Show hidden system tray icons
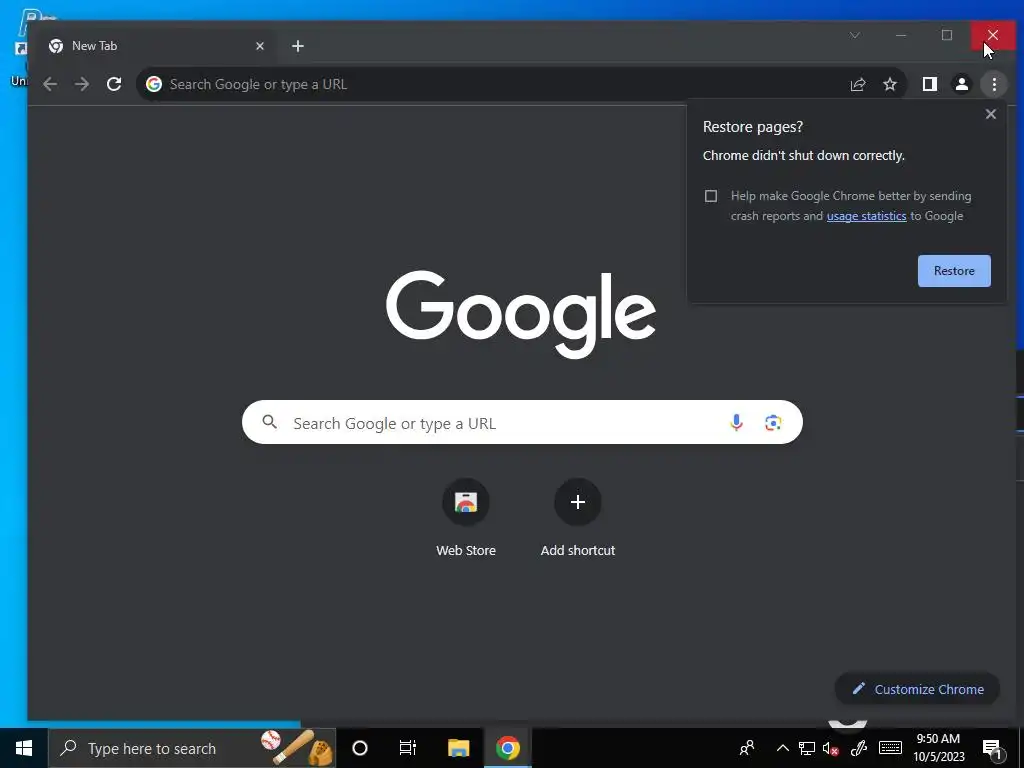Image resolution: width=1024 pixels, height=768 pixels. click(782, 748)
